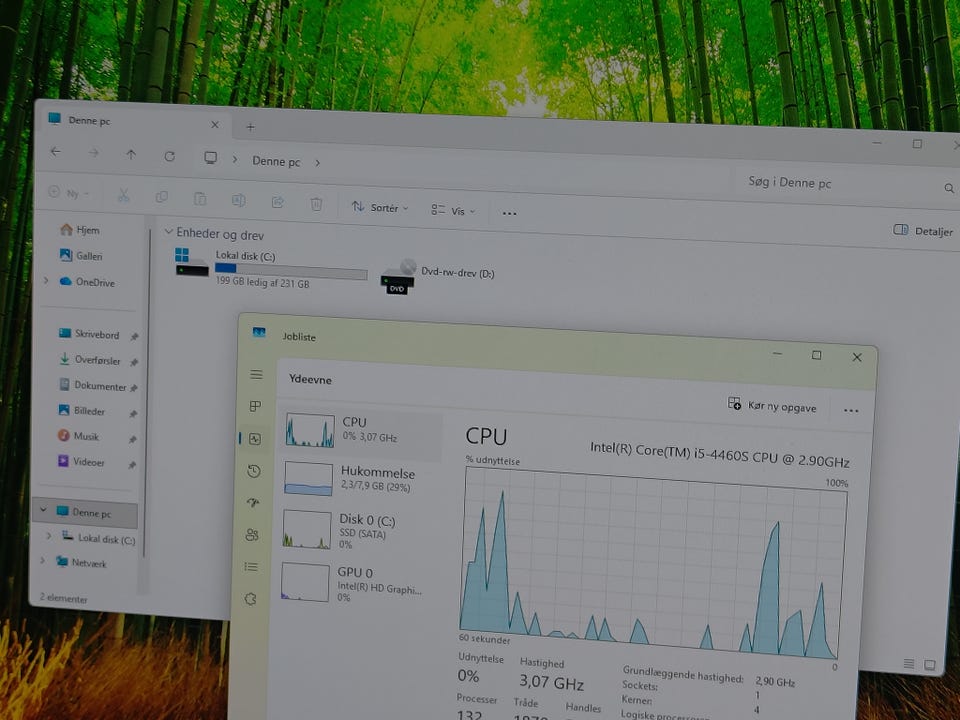
Task: Select the Ydeevne performance icon
Action: [255, 438]
